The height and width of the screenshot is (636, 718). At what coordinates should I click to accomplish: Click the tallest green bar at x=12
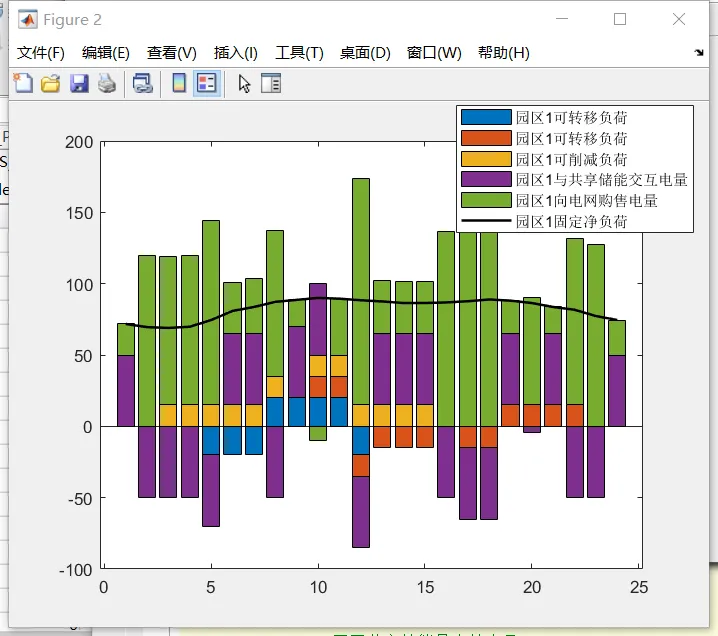361,291
